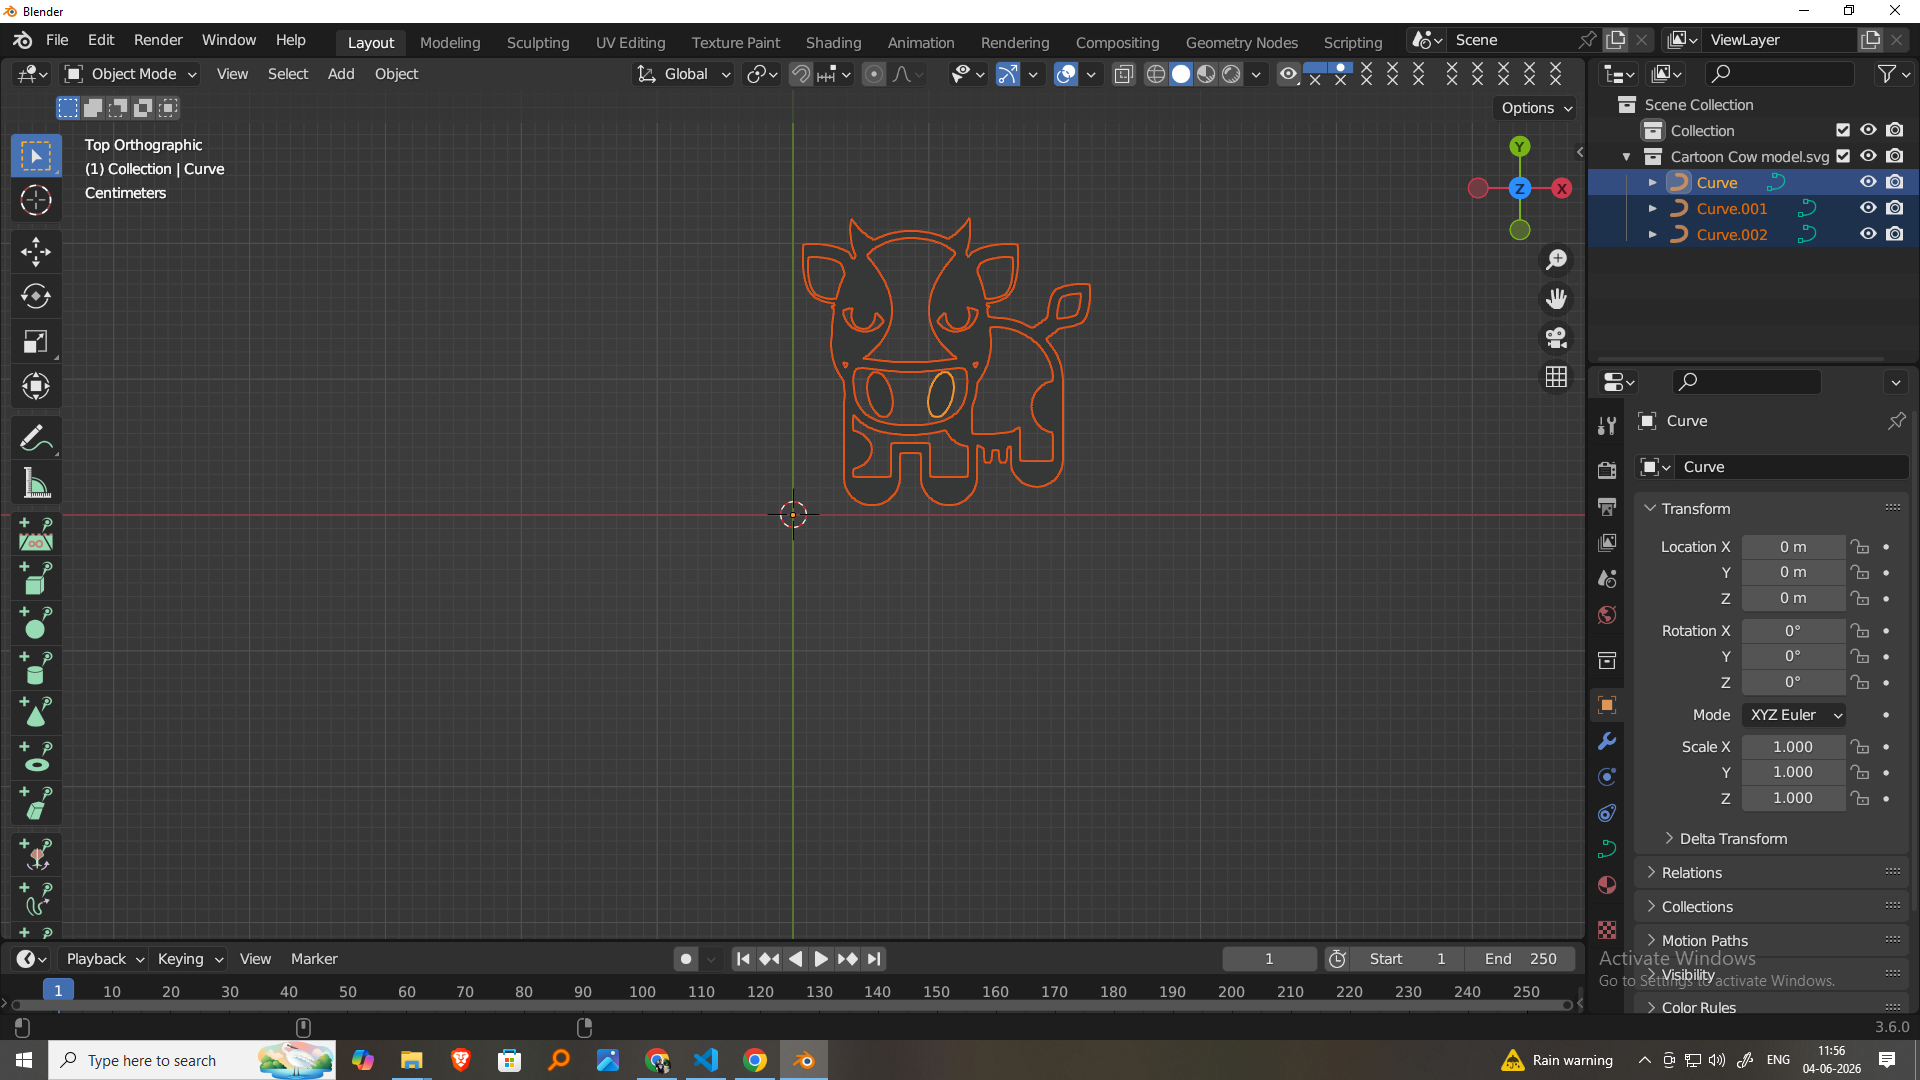The image size is (1920, 1080).
Task: Open the File menu
Action: [x=57, y=40]
